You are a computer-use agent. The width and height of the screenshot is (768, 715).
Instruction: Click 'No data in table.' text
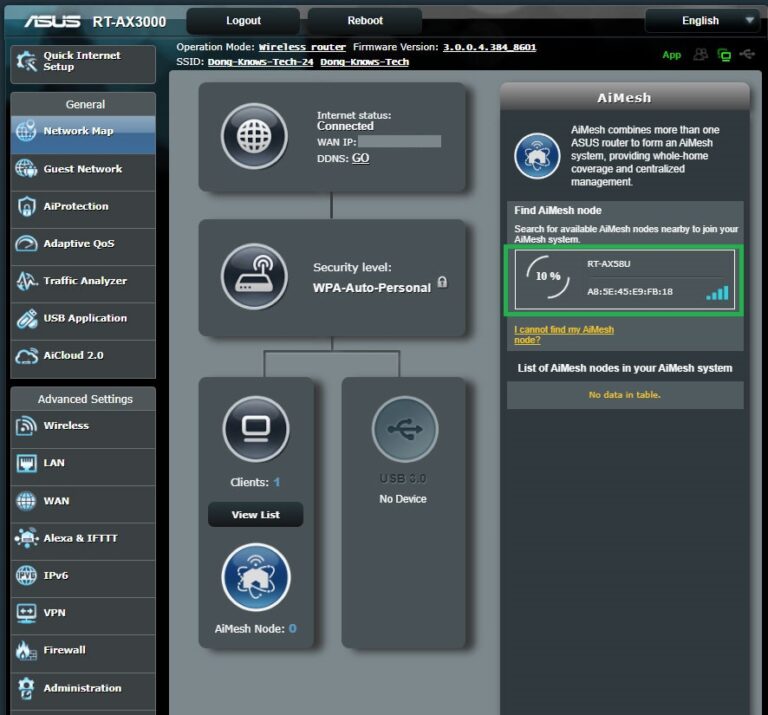tap(624, 395)
